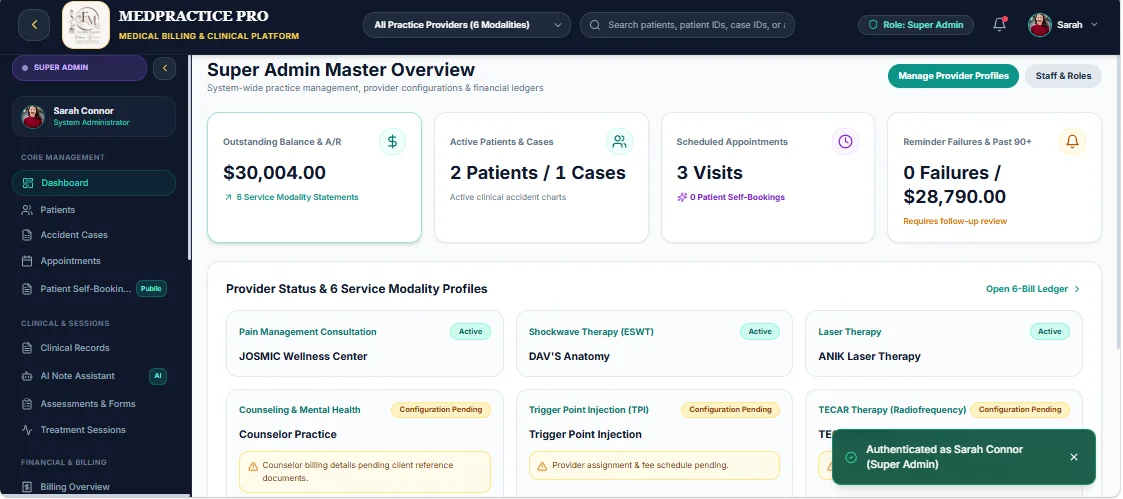Open the ANIK Laser Therapy provider card
Viewport: 1123px width, 499px height.
tap(944, 344)
